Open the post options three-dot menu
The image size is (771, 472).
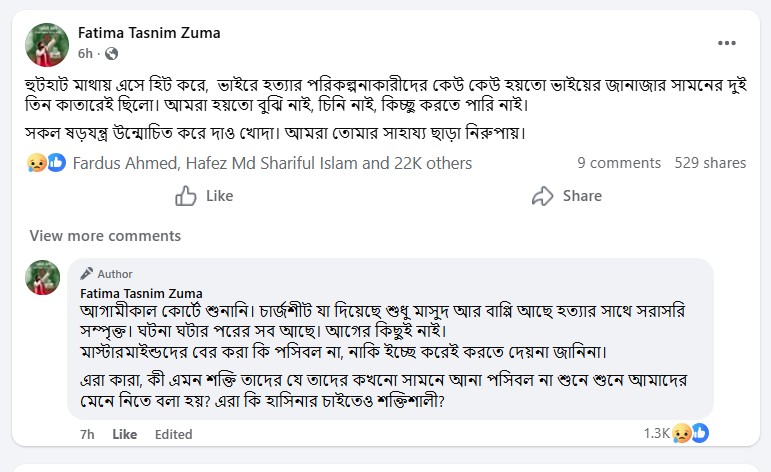(728, 42)
